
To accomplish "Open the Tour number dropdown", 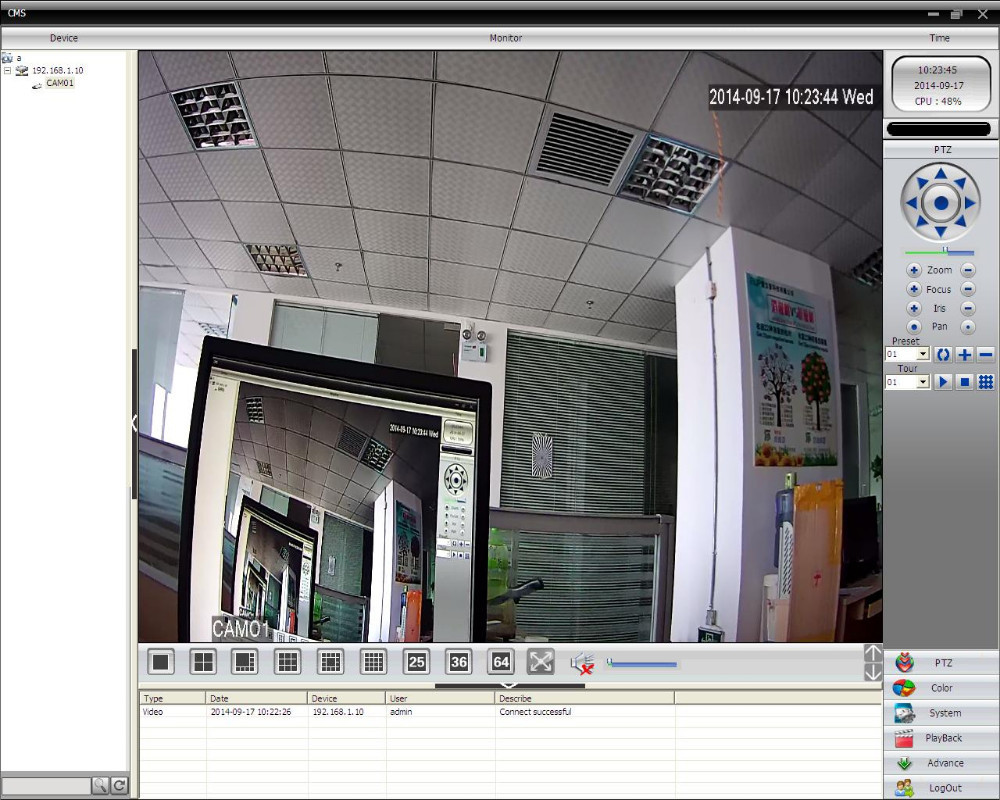I will (x=923, y=382).
